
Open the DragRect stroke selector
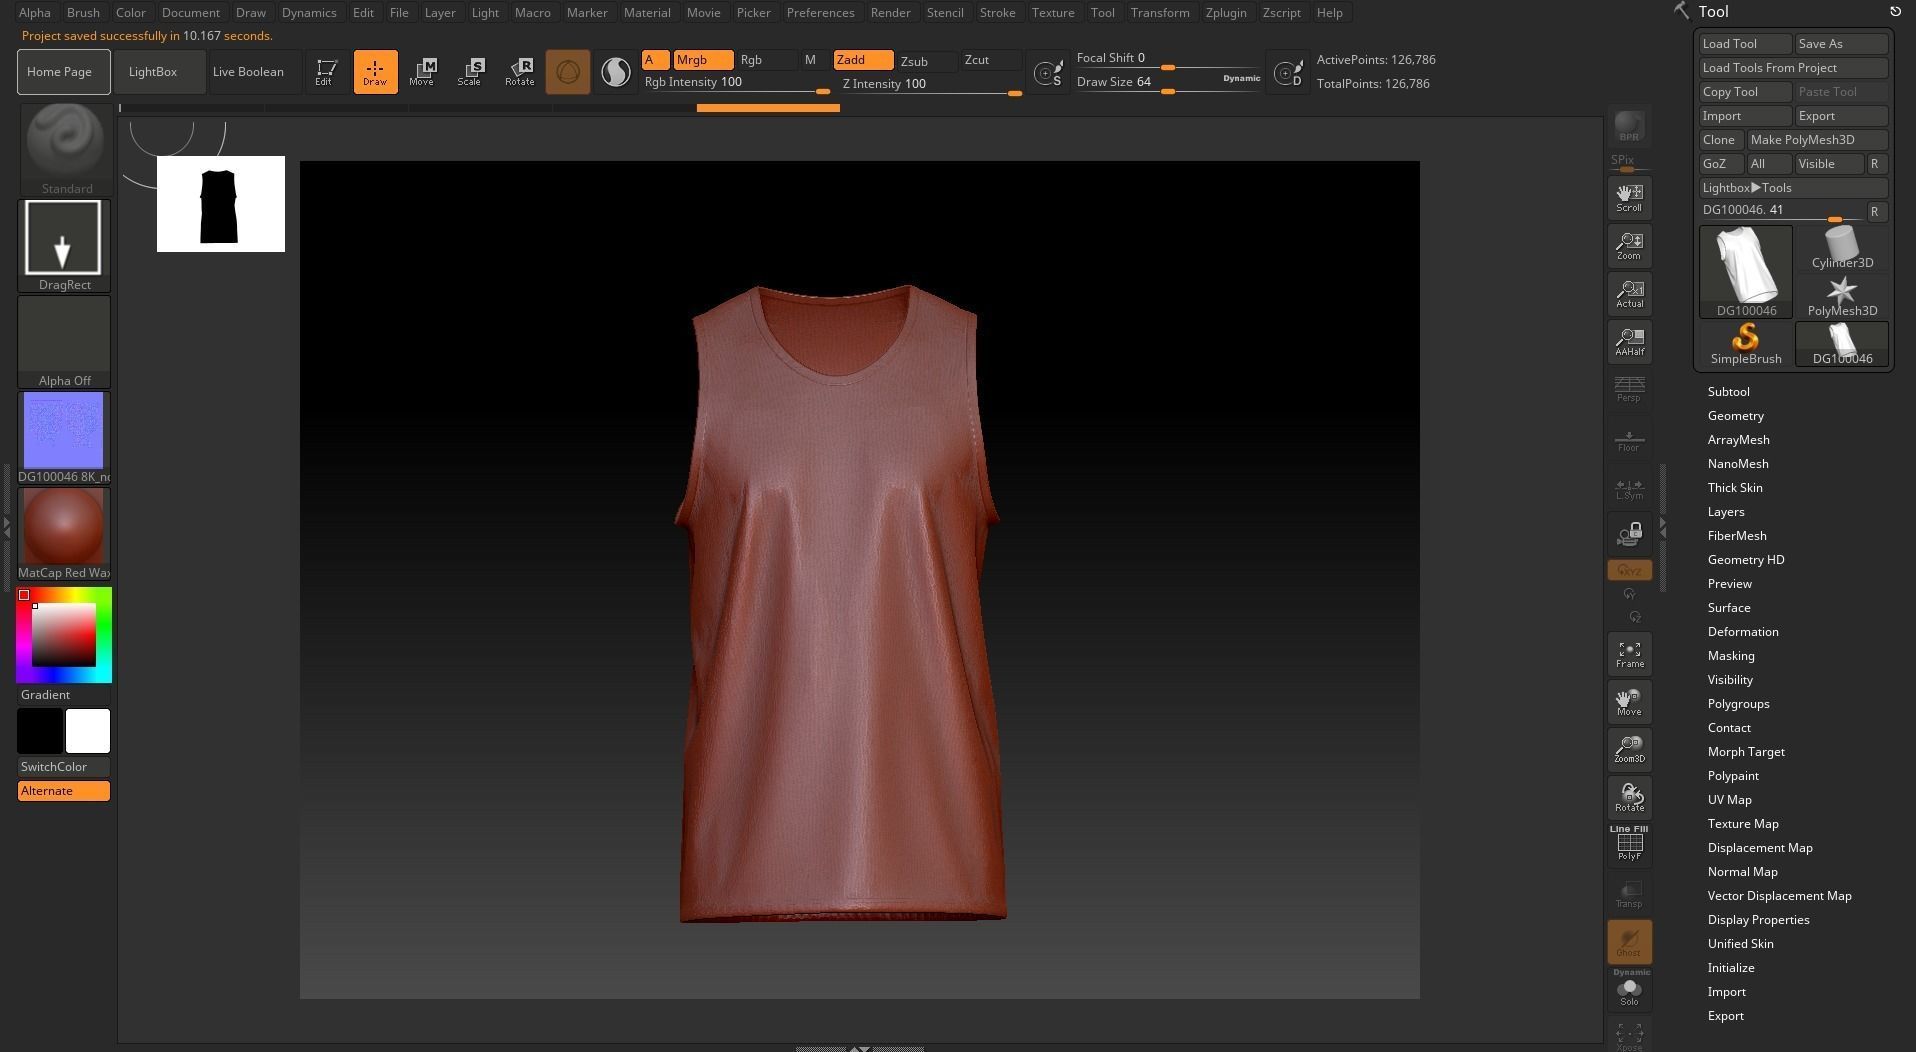click(64, 246)
